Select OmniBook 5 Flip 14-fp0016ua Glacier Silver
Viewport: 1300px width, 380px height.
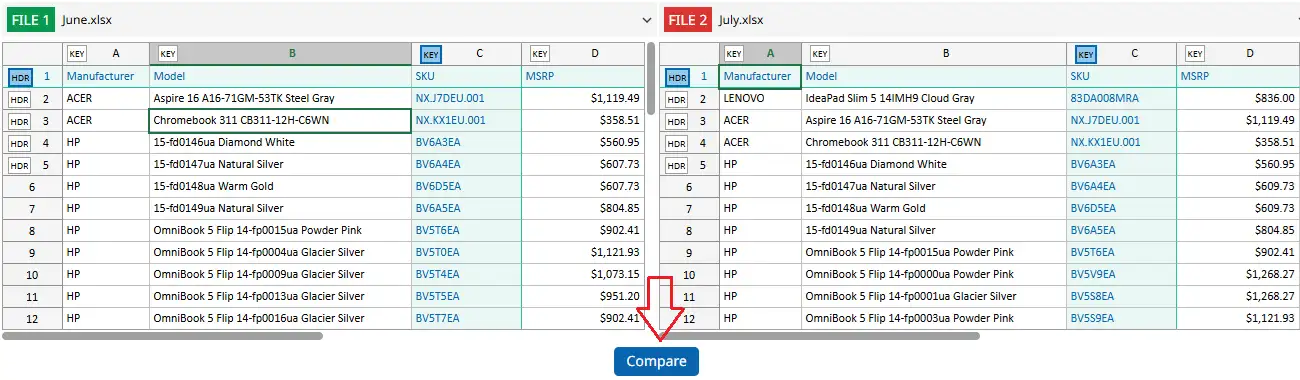[281, 318]
